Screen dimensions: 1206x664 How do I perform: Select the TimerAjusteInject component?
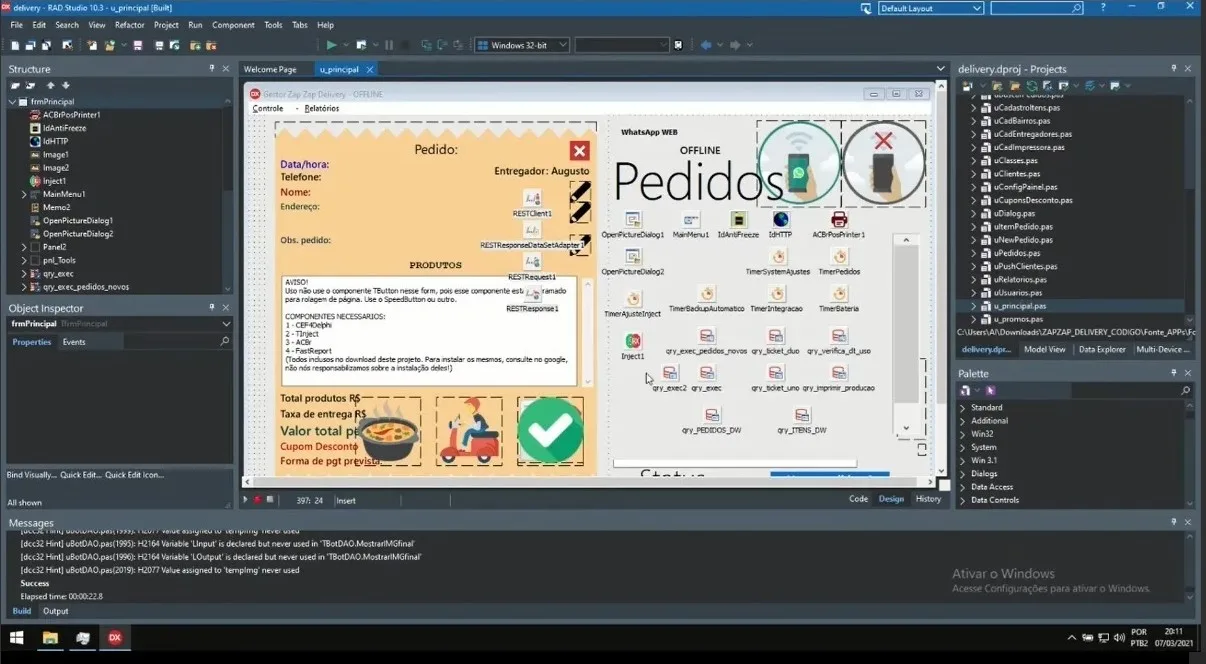tap(633, 298)
